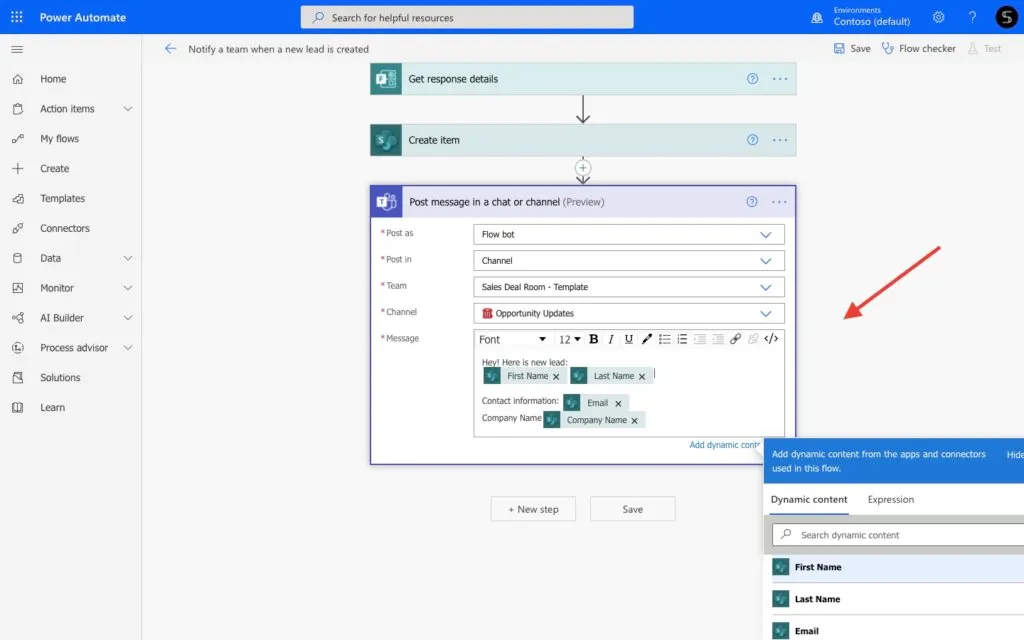Switch to the Dynamic content tab
The width and height of the screenshot is (1024, 640).
click(809, 500)
